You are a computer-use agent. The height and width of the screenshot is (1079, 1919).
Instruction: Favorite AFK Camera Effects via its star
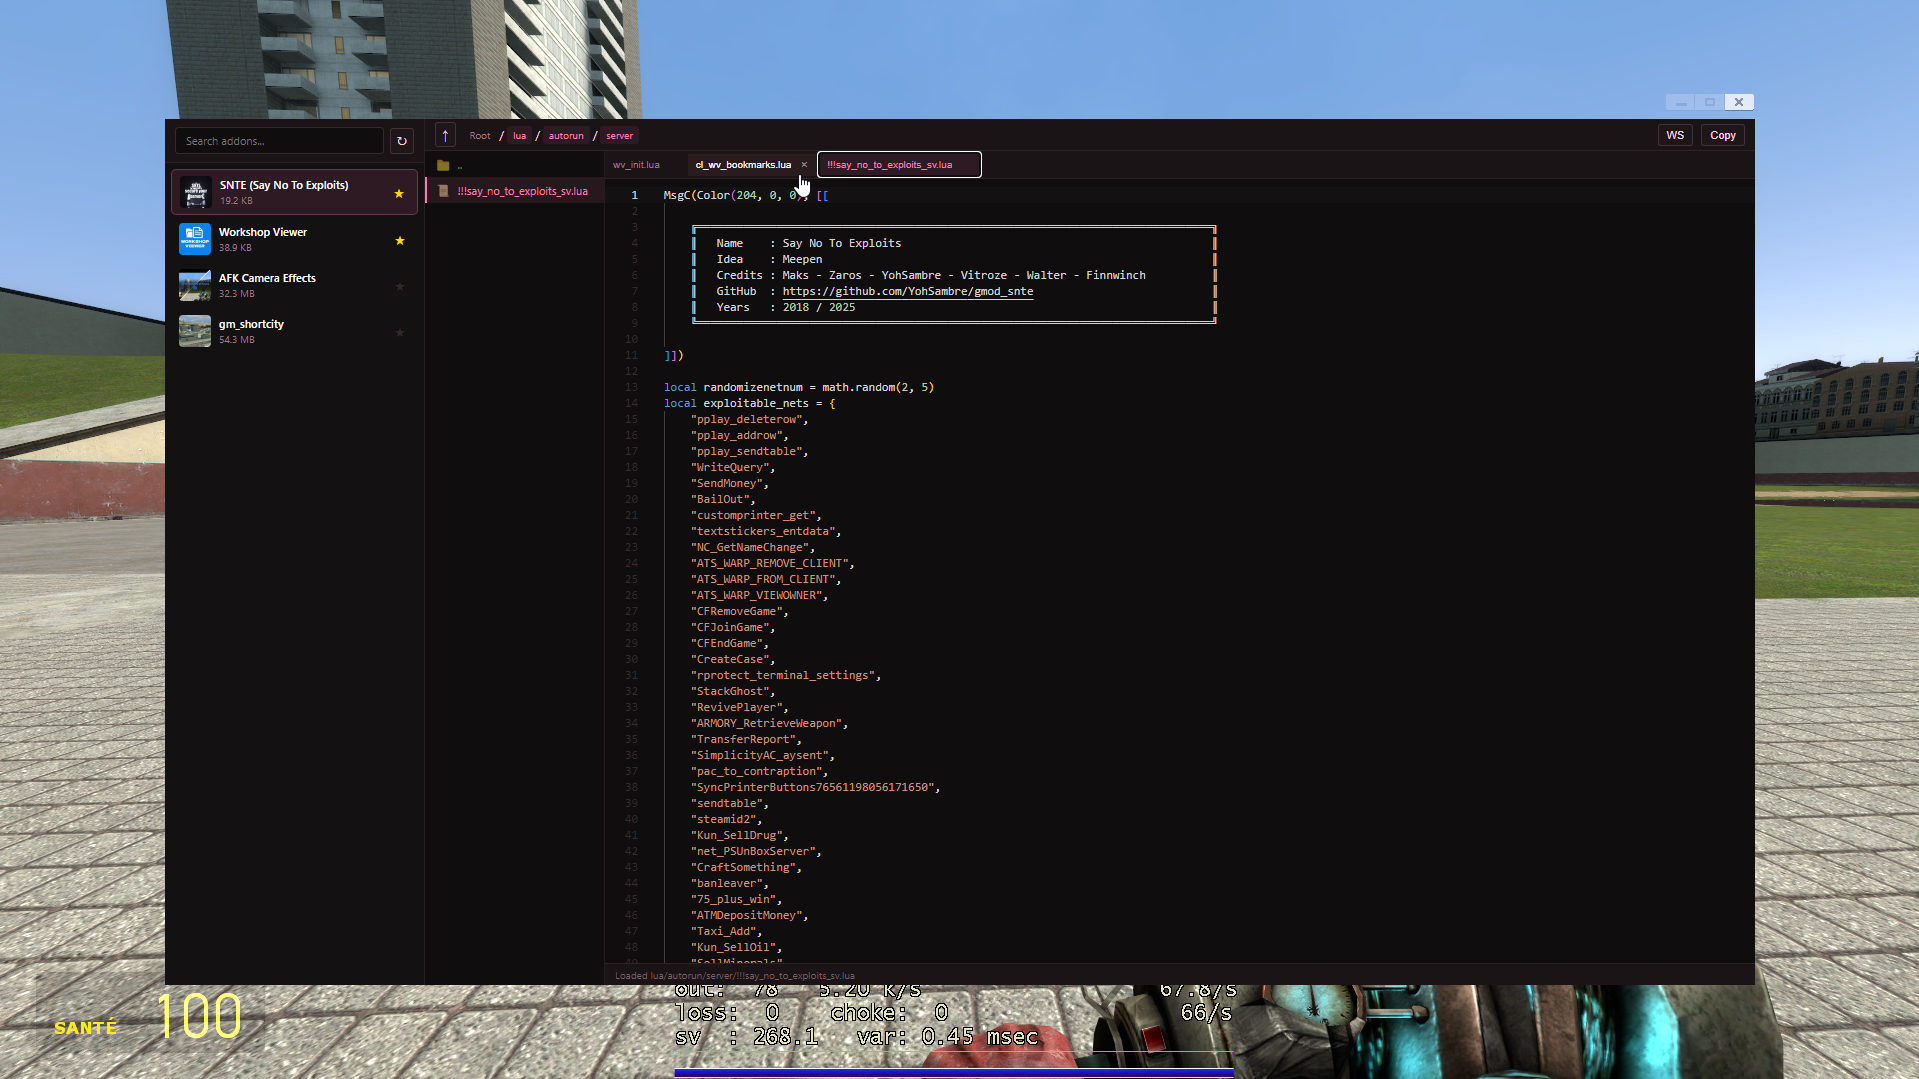(400, 287)
